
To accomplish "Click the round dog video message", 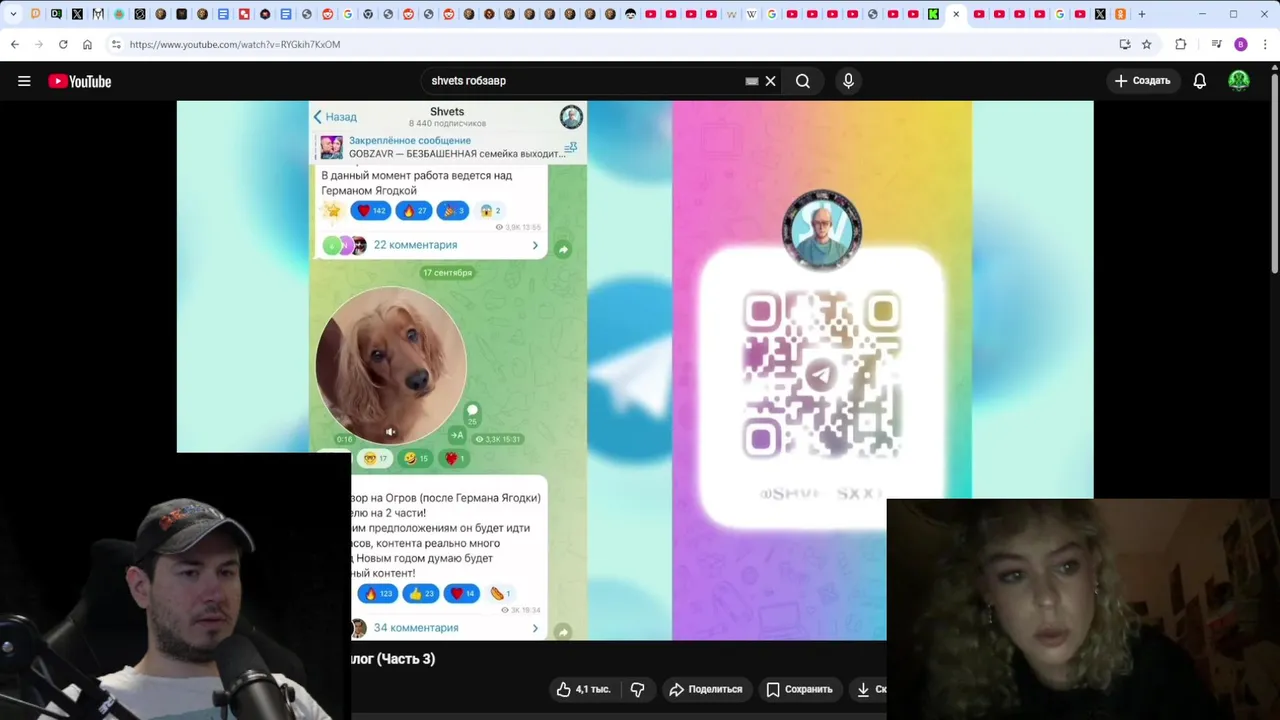I will tap(391, 365).
